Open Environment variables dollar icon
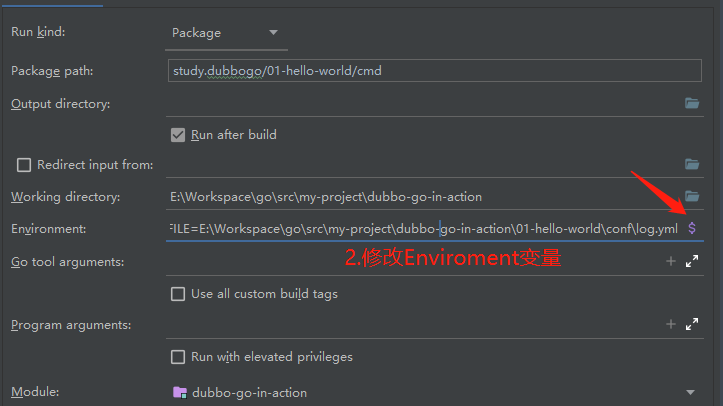Image resolution: width=723 pixels, height=406 pixels. (692, 228)
